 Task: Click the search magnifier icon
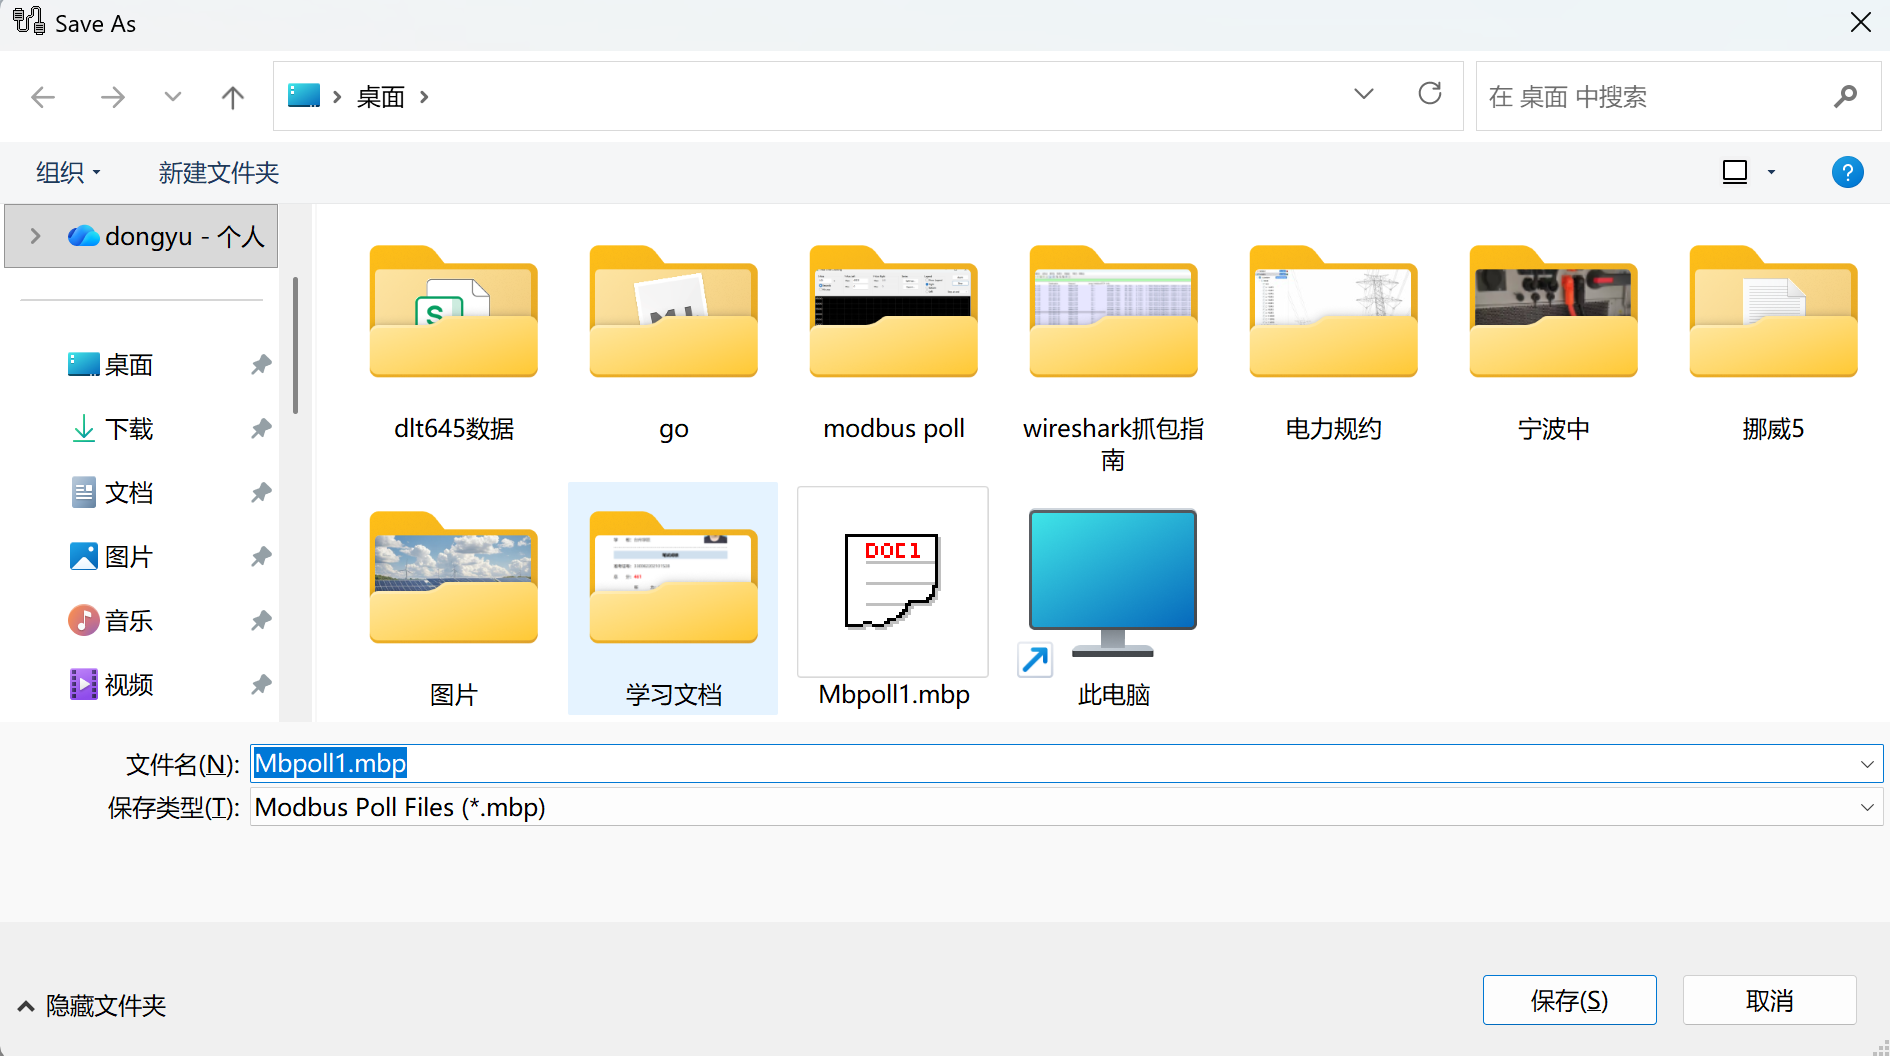tap(1846, 97)
